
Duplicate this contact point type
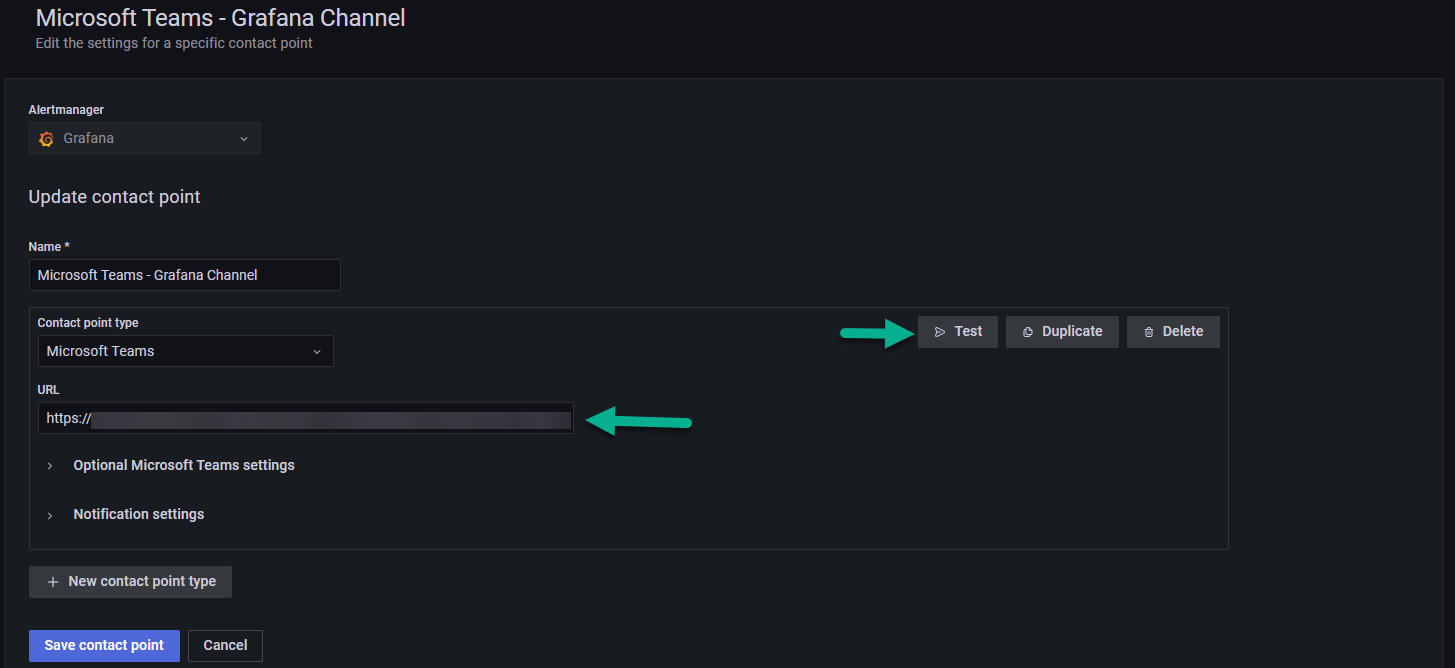1062,332
